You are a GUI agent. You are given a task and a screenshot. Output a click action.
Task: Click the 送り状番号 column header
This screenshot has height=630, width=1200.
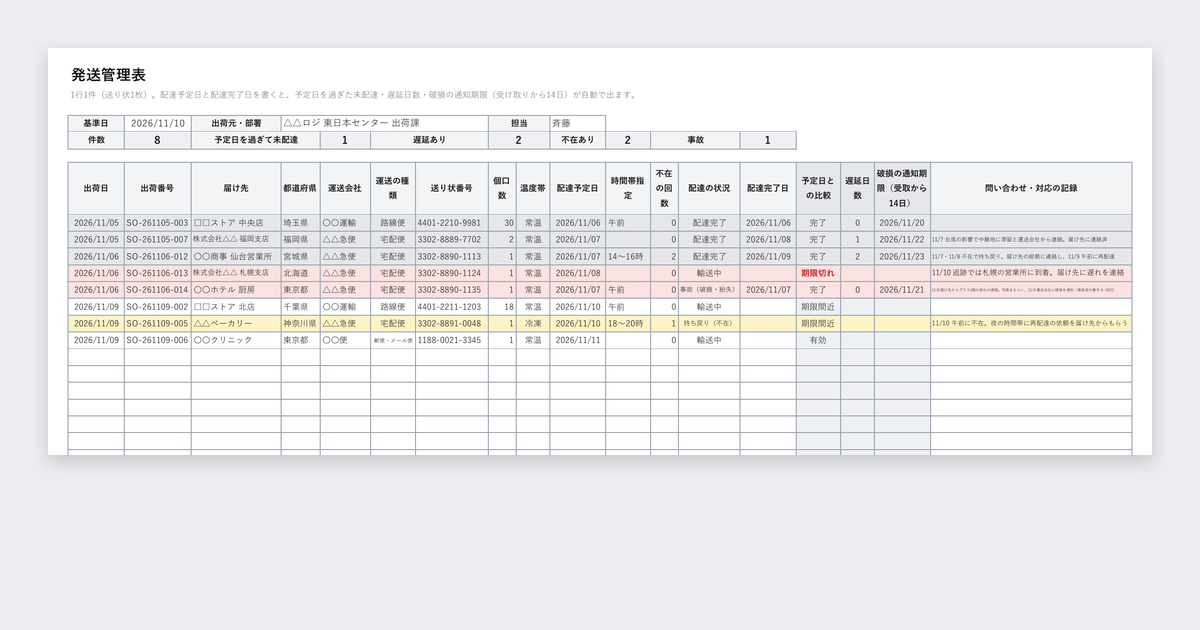pyautogui.click(x=451, y=188)
